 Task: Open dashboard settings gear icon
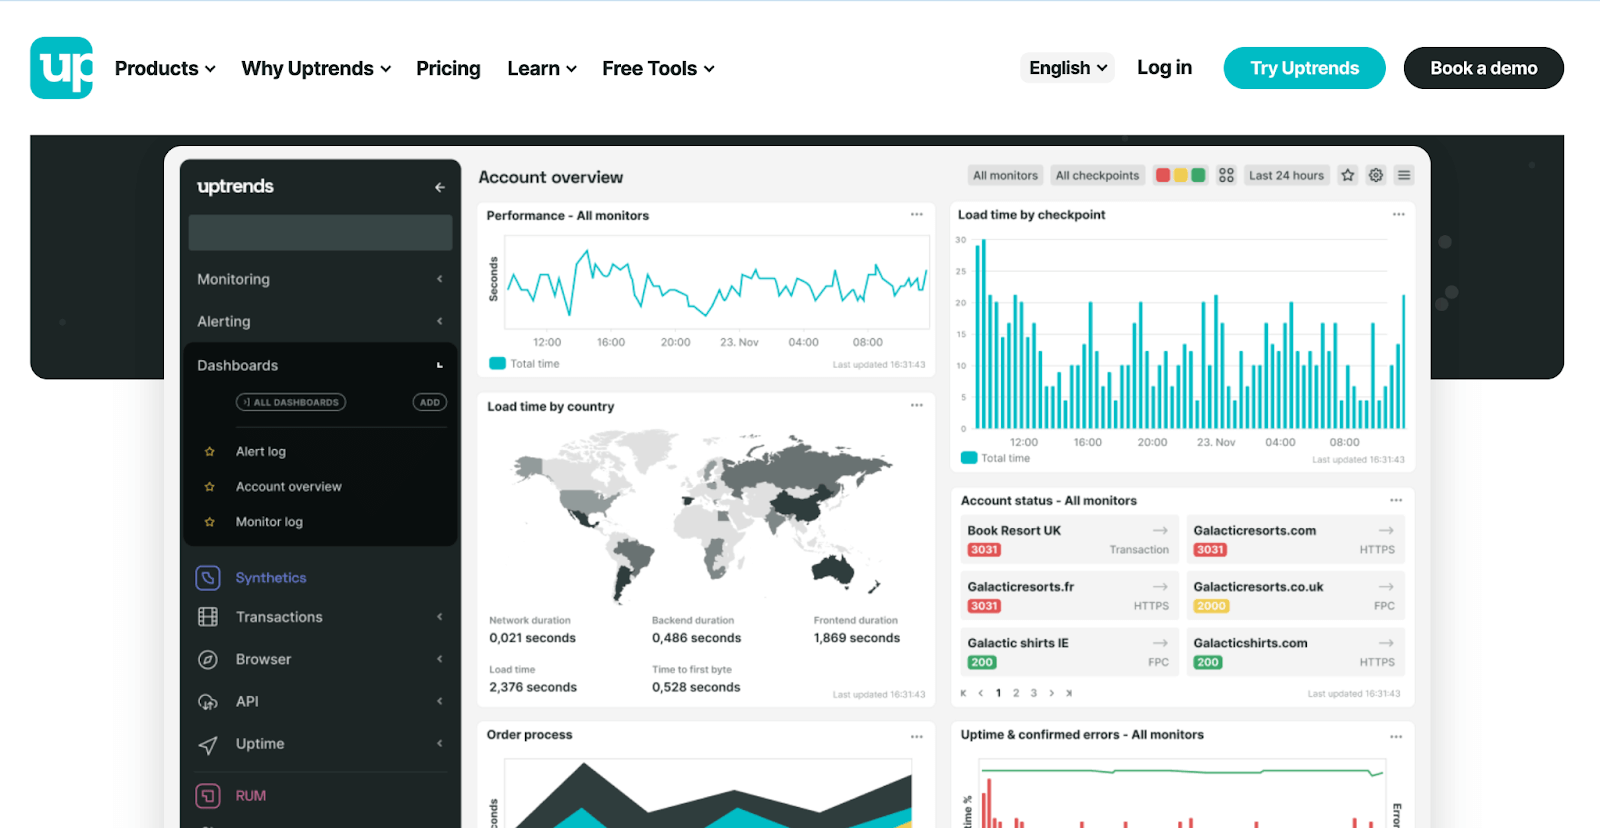(1376, 175)
